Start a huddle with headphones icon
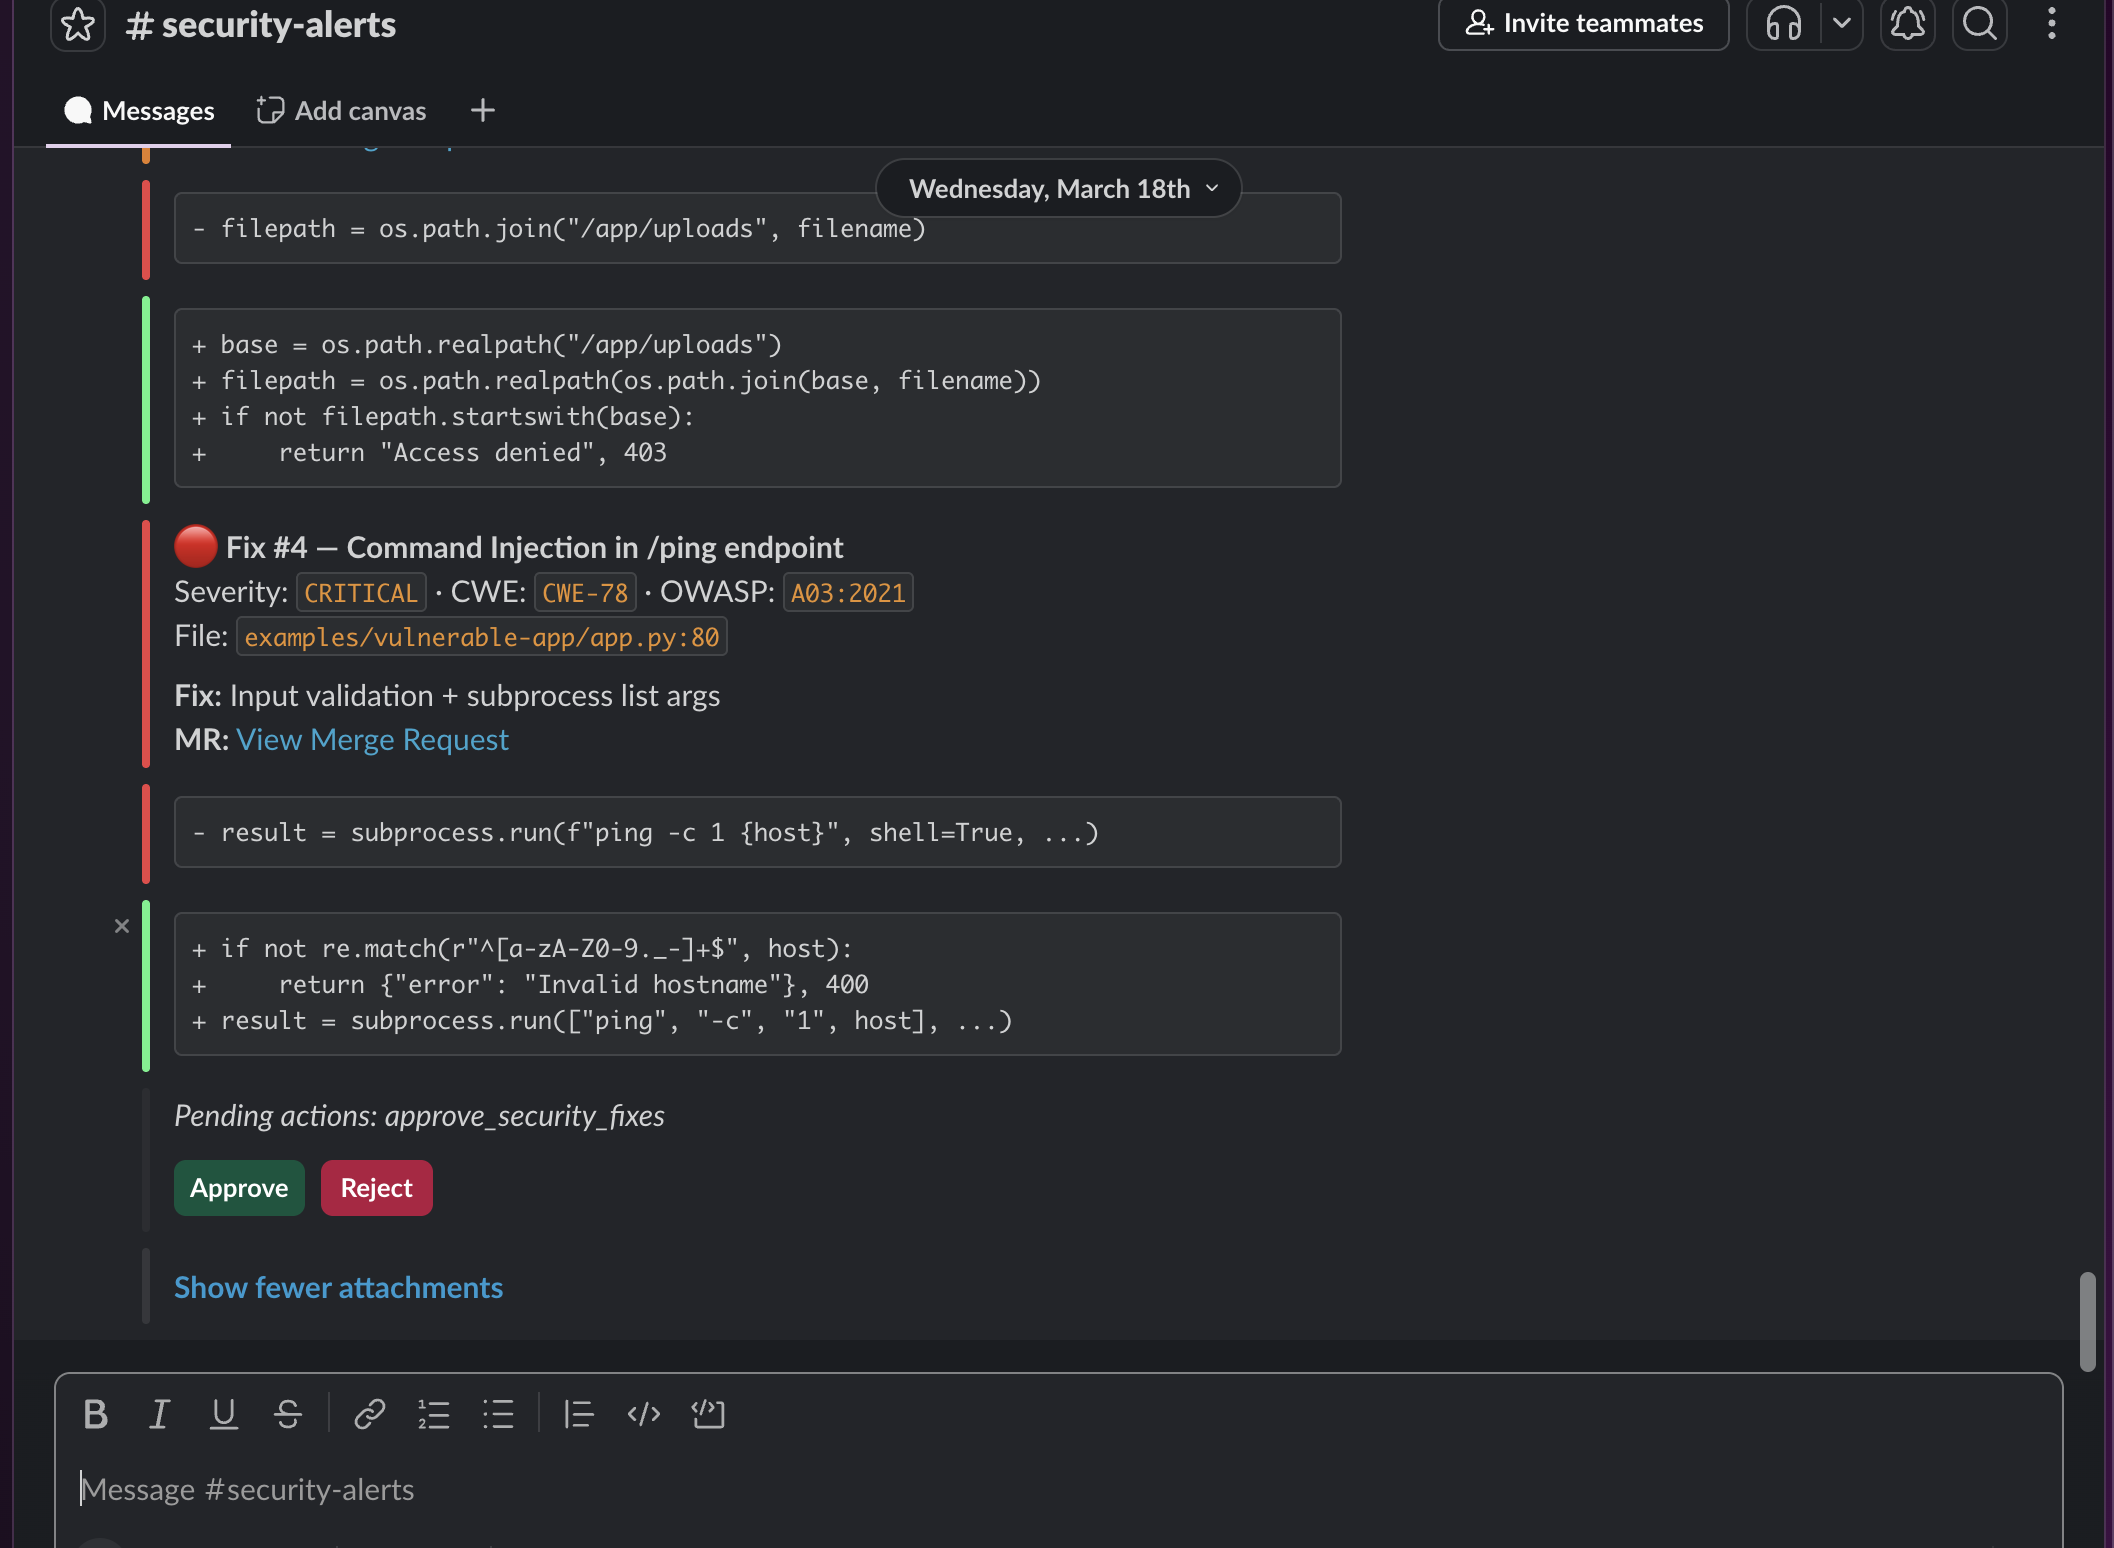 1783,23
